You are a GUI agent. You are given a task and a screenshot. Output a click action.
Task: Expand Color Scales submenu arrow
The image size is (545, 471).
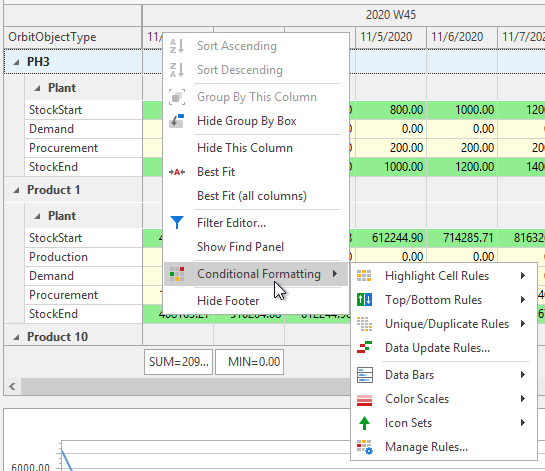coord(523,399)
